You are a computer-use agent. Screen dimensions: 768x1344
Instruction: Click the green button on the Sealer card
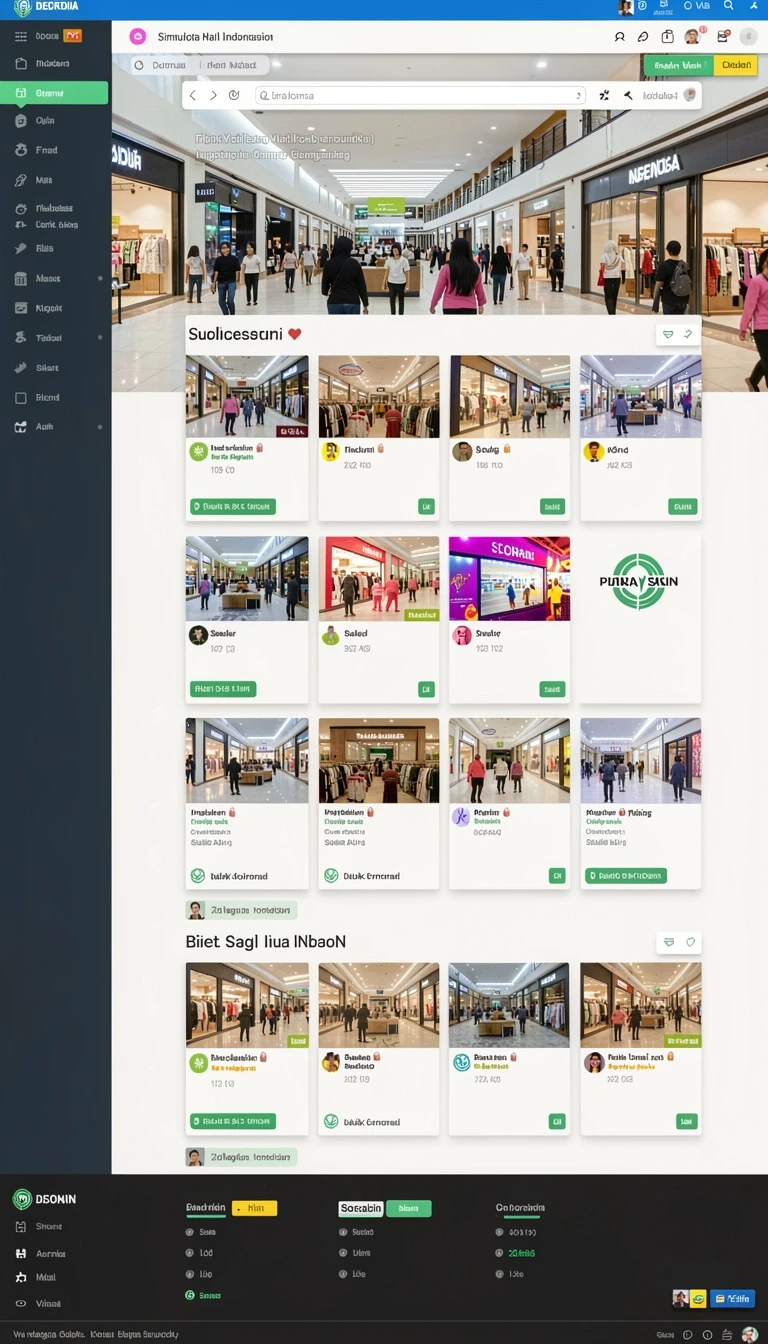tap(223, 689)
